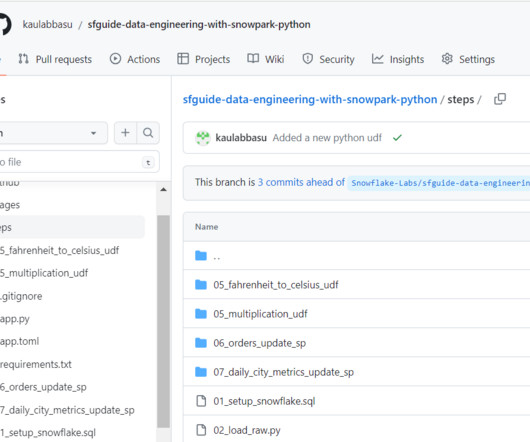Switch to the Pull requests tab
Image resolution: width=530 pixels, height=442 pixels.
tap(55, 59)
